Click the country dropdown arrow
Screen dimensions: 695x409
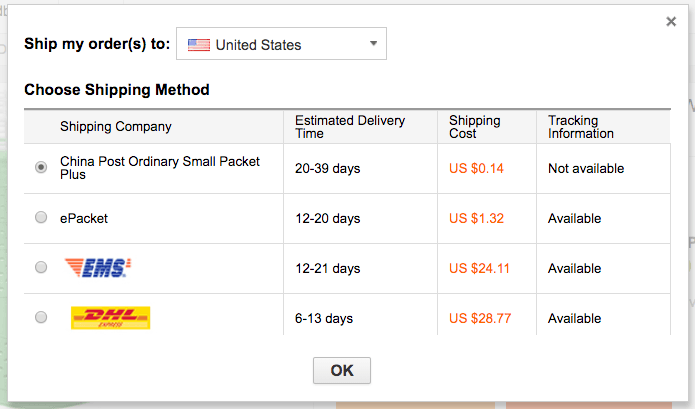coord(372,44)
